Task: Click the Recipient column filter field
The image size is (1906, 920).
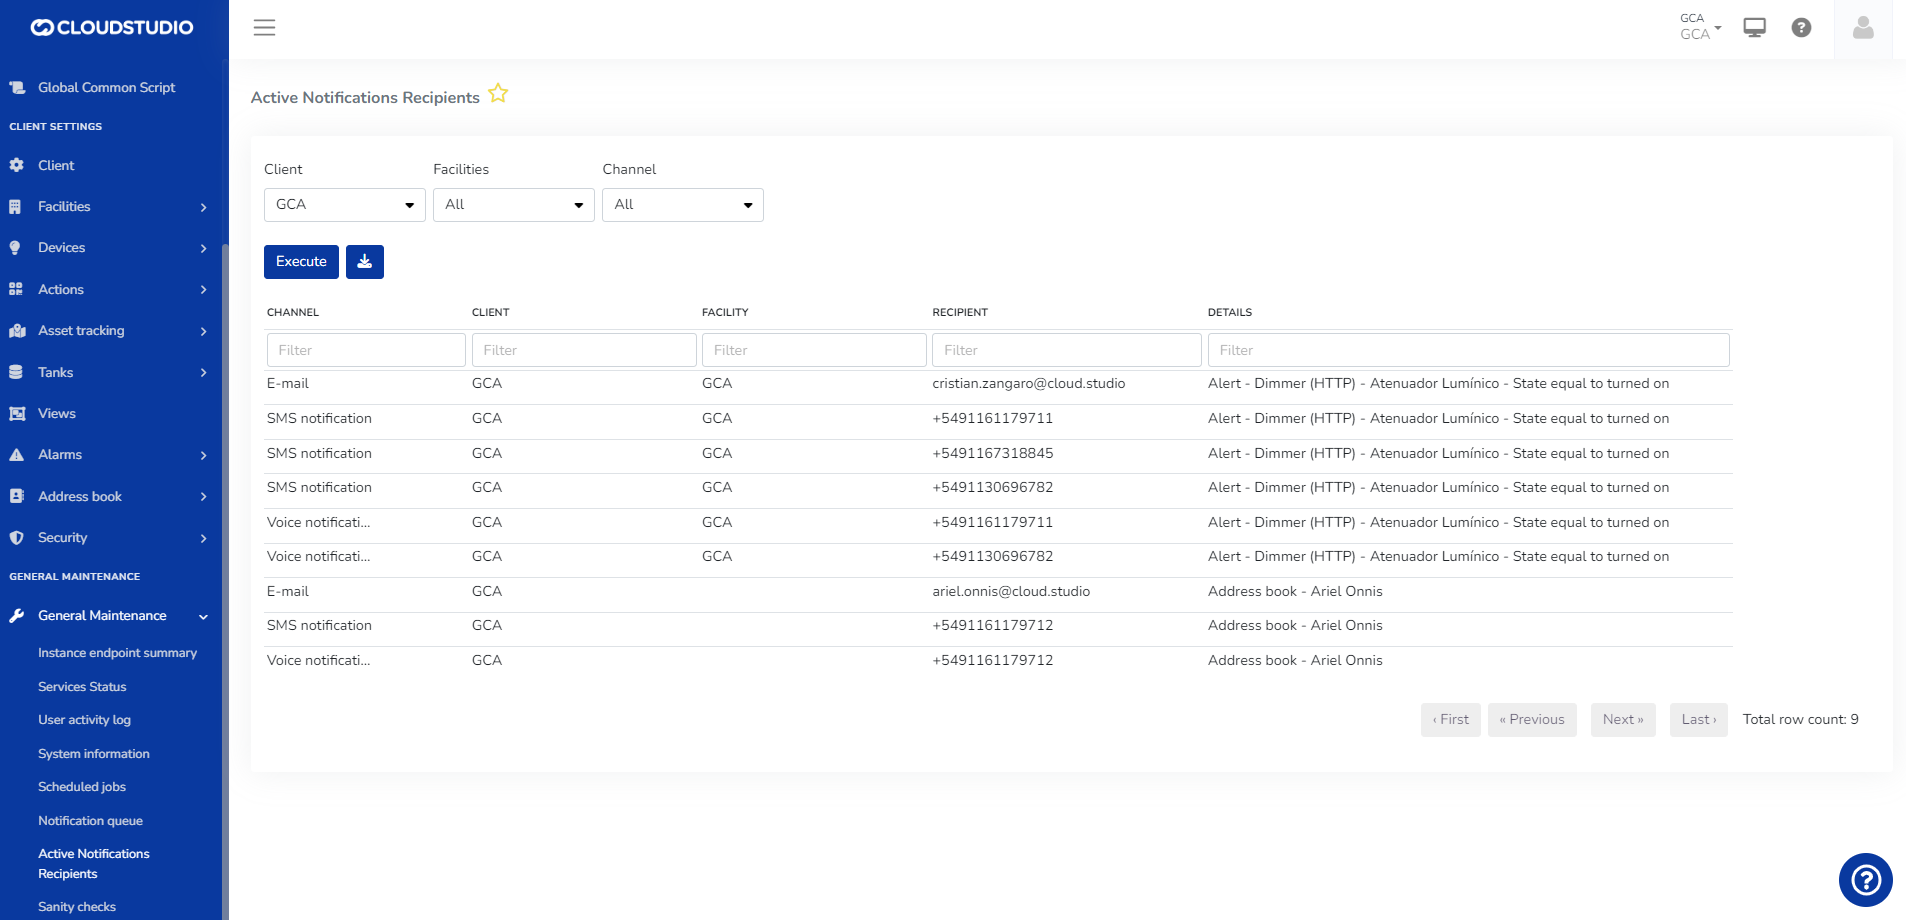Action: (x=1066, y=350)
